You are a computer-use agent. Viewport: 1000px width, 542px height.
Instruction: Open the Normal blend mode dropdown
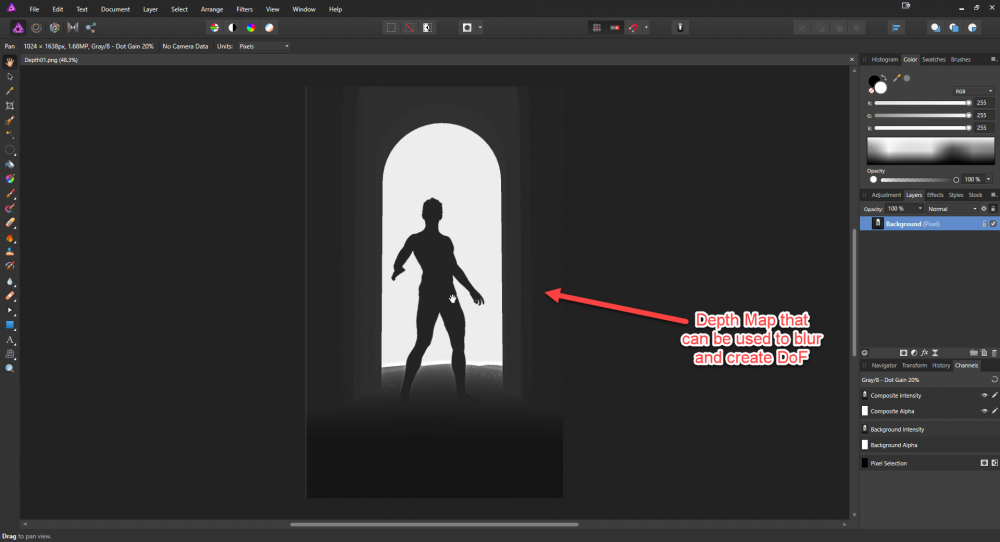(952, 209)
